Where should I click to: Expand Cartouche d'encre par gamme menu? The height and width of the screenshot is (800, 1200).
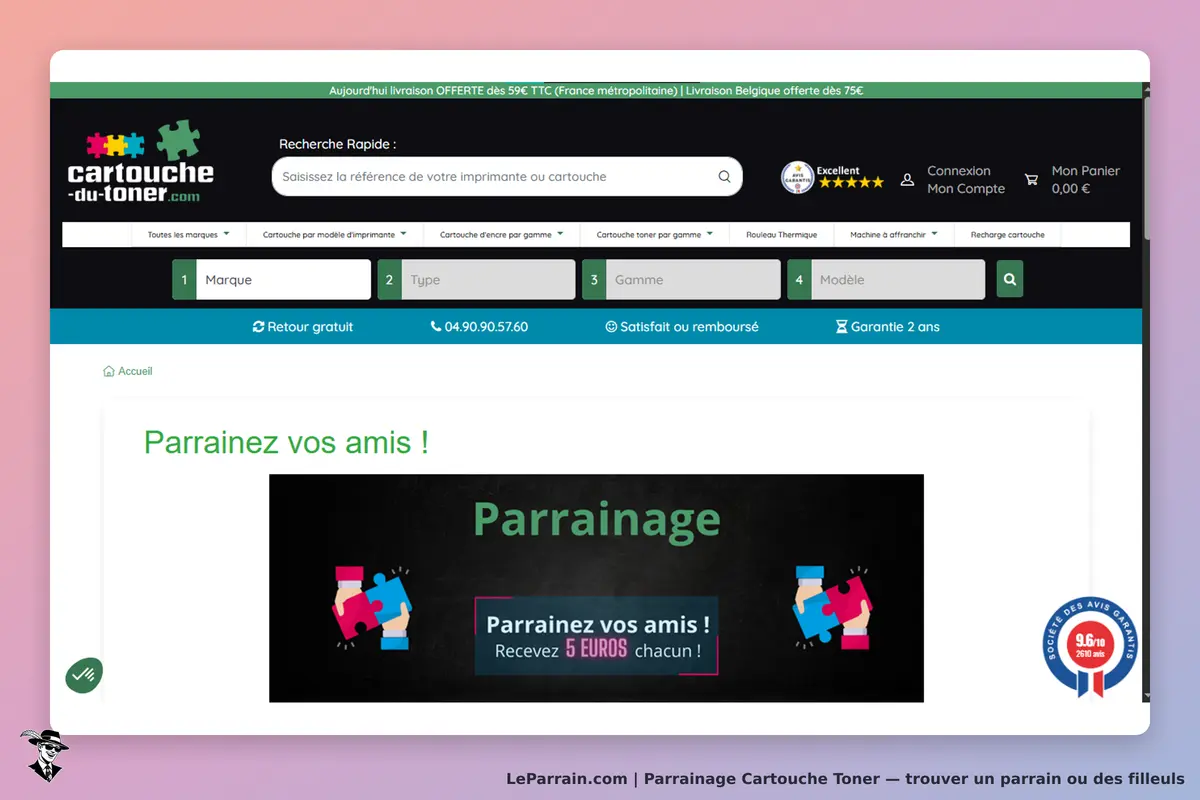tap(502, 235)
